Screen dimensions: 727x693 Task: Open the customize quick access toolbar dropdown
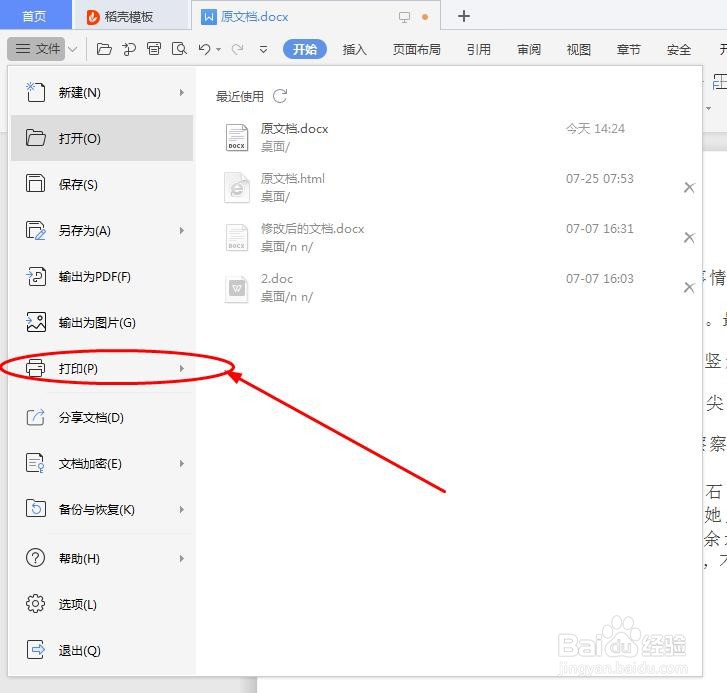pyautogui.click(x=263, y=49)
